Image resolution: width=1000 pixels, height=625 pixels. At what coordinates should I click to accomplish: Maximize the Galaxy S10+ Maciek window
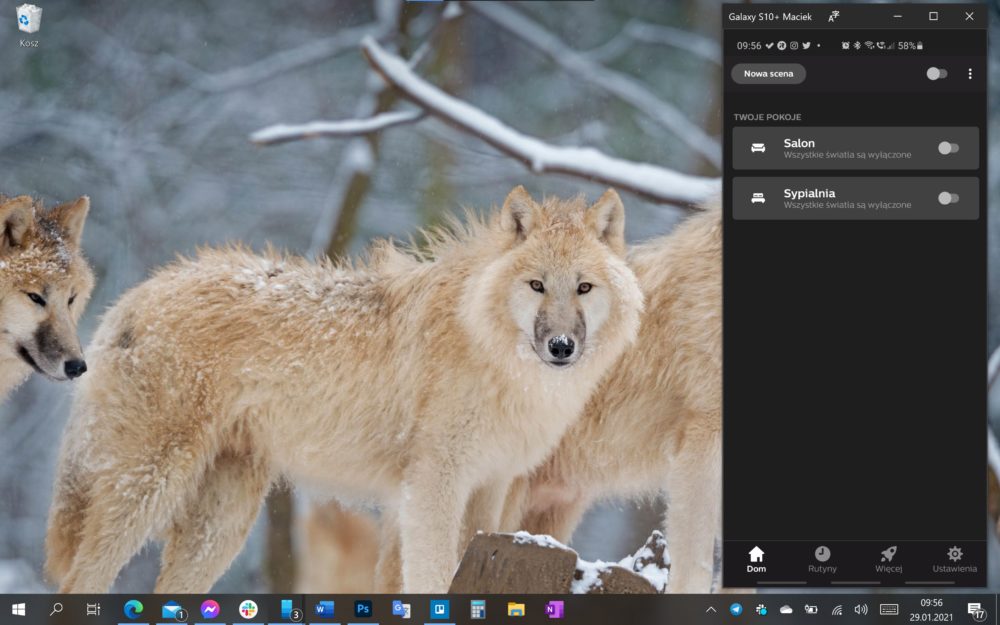[x=933, y=17]
